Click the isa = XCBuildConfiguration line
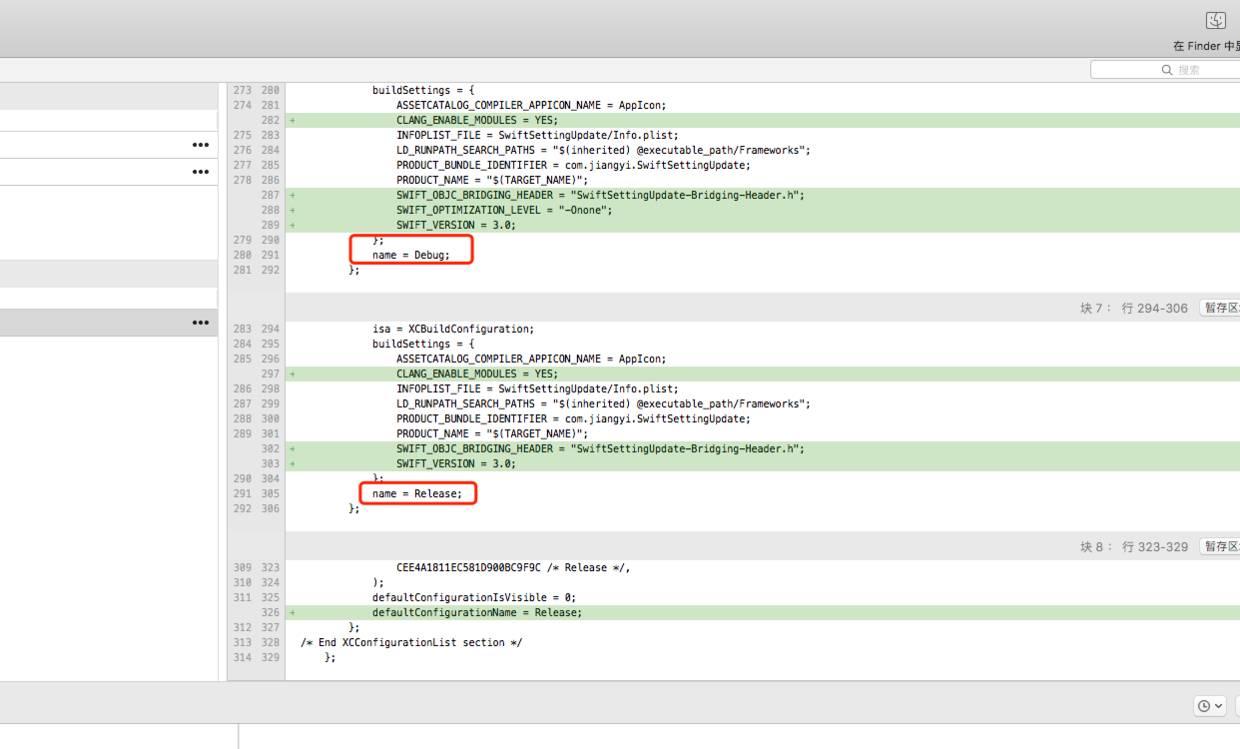The image size is (1240, 749). point(453,329)
